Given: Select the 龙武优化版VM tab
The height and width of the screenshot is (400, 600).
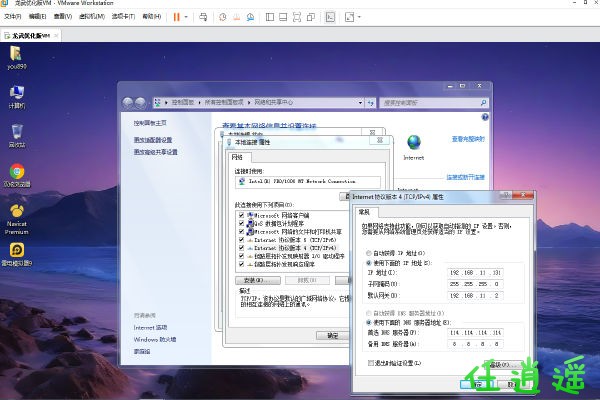Looking at the screenshot, I should coord(31,36).
